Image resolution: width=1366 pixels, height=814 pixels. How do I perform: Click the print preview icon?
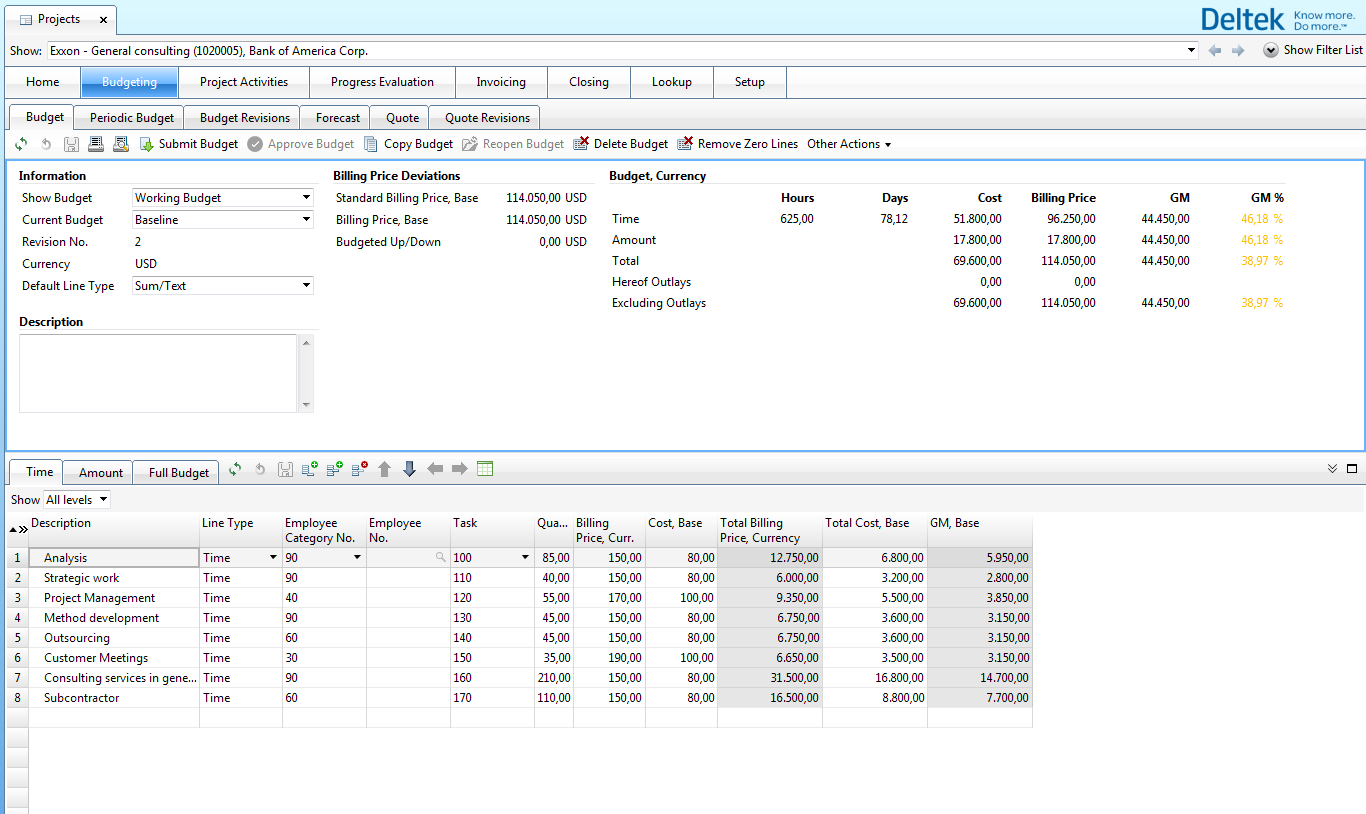click(121, 144)
